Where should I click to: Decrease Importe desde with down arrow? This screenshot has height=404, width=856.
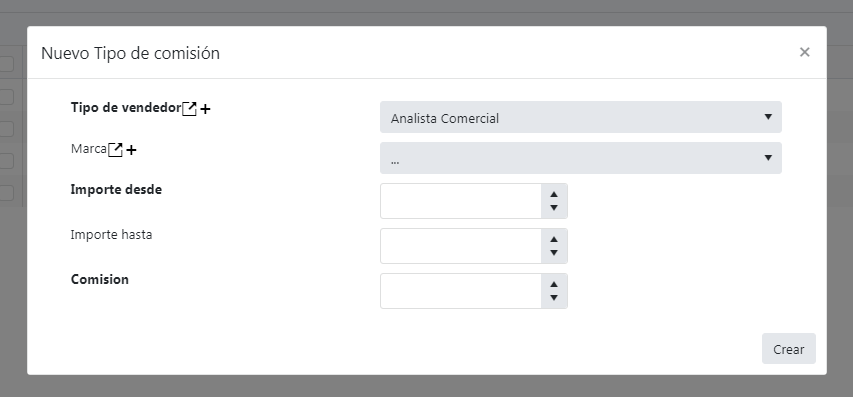tap(554, 207)
